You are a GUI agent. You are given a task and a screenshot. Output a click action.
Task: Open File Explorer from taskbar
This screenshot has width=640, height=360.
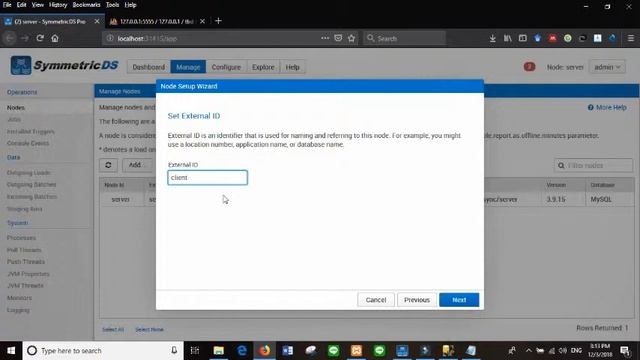219,351
